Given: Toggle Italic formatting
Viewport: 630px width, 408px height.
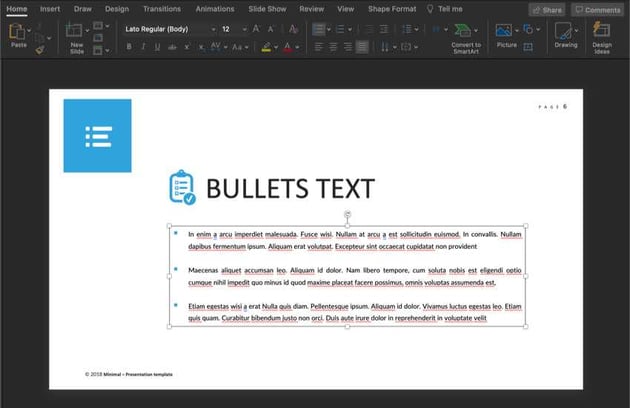Looking at the screenshot, I should click(143, 47).
